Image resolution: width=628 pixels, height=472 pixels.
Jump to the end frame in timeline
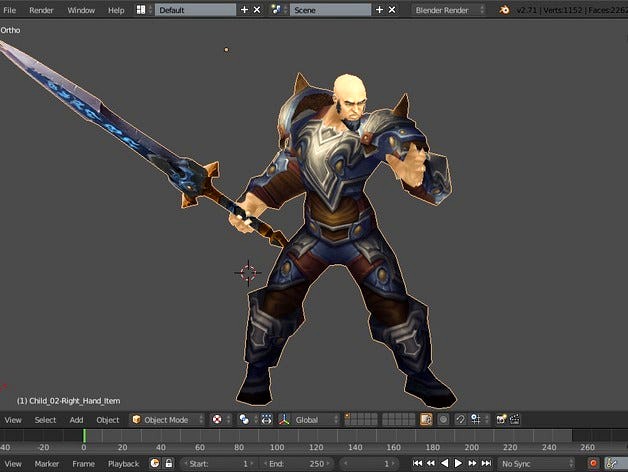(486, 464)
